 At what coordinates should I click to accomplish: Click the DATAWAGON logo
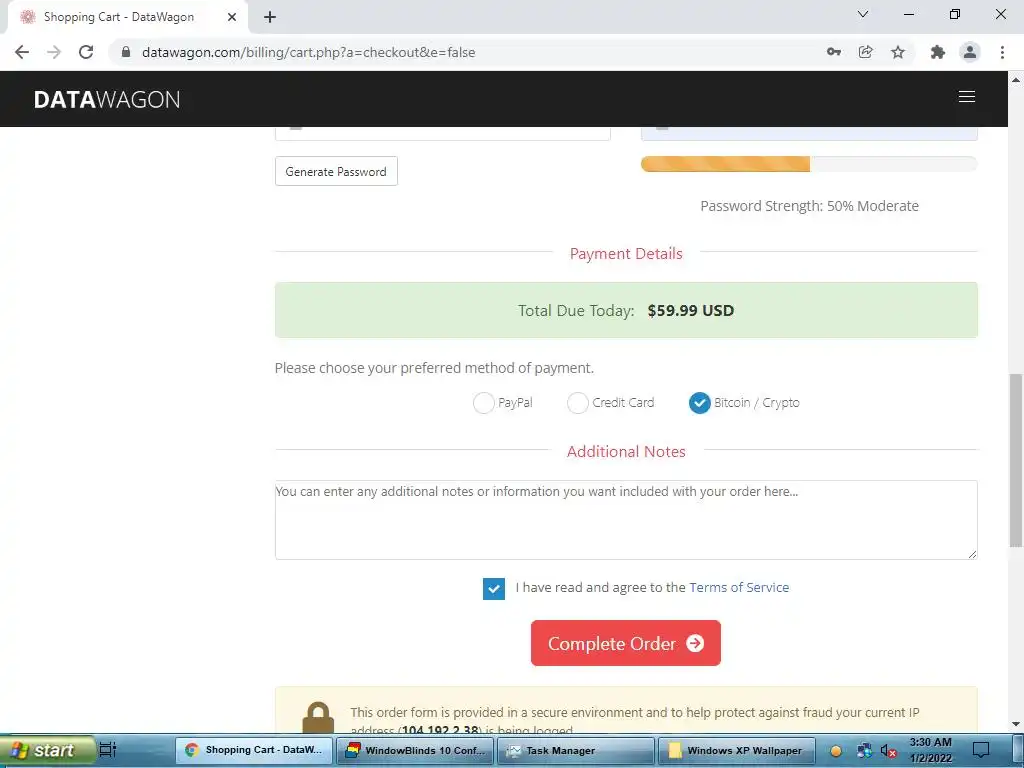click(106, 99)
